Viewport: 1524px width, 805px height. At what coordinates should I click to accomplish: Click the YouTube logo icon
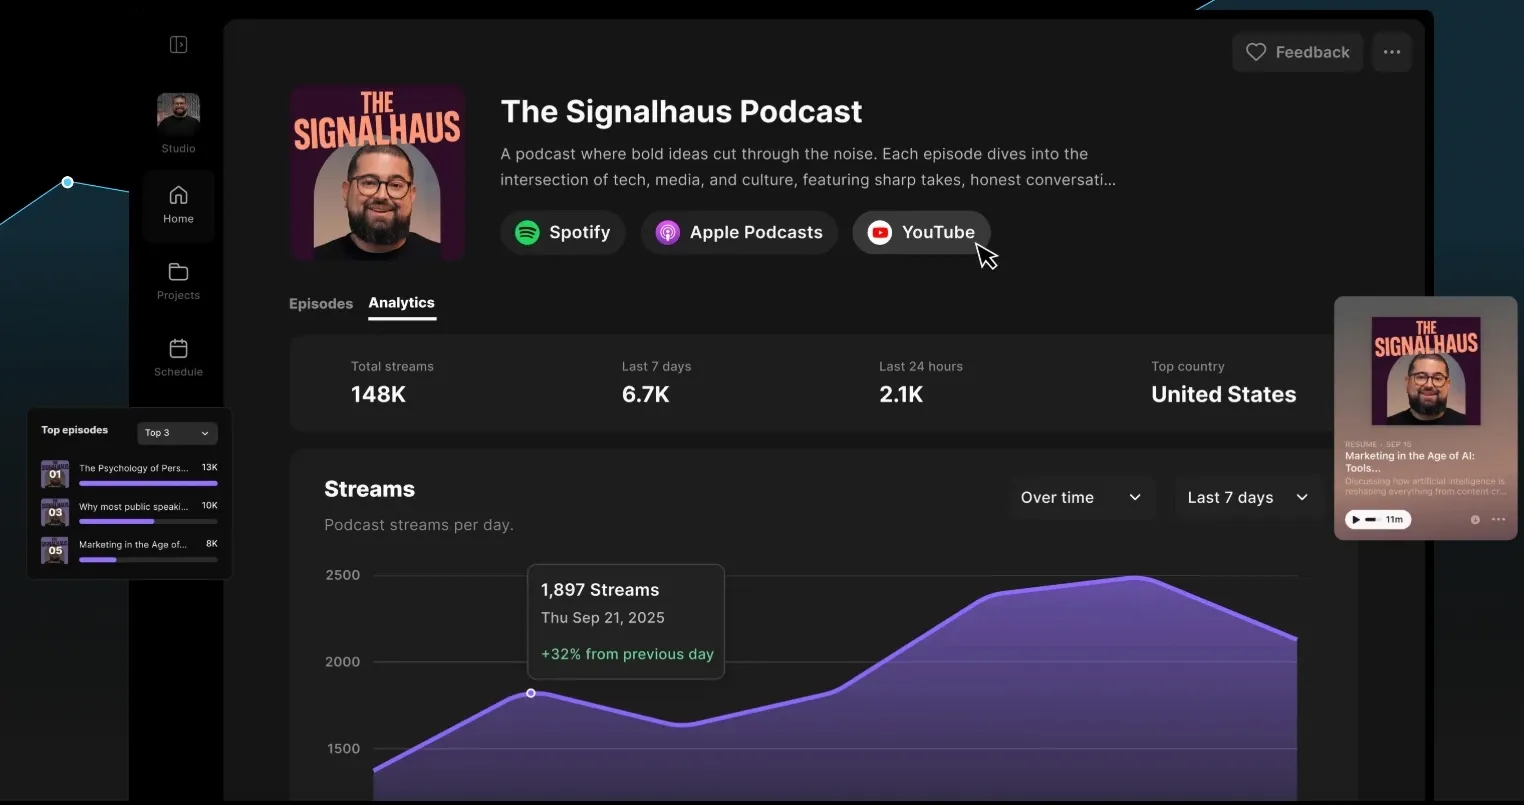pos(879,233)
